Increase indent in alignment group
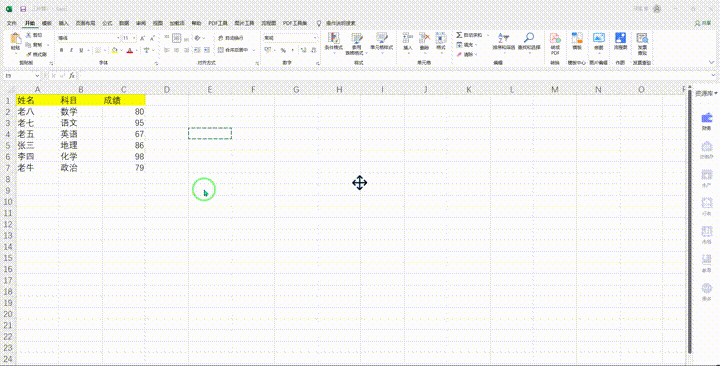The image size is (720, 366). pyautogui.click(x=207, y=50)
